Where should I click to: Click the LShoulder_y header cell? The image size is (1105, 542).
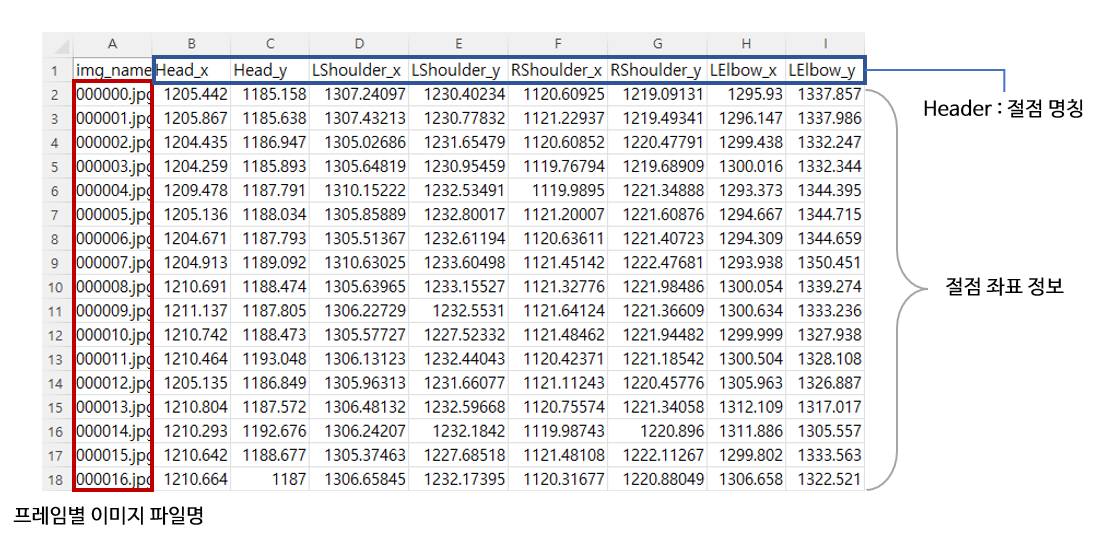click(458, 71)
